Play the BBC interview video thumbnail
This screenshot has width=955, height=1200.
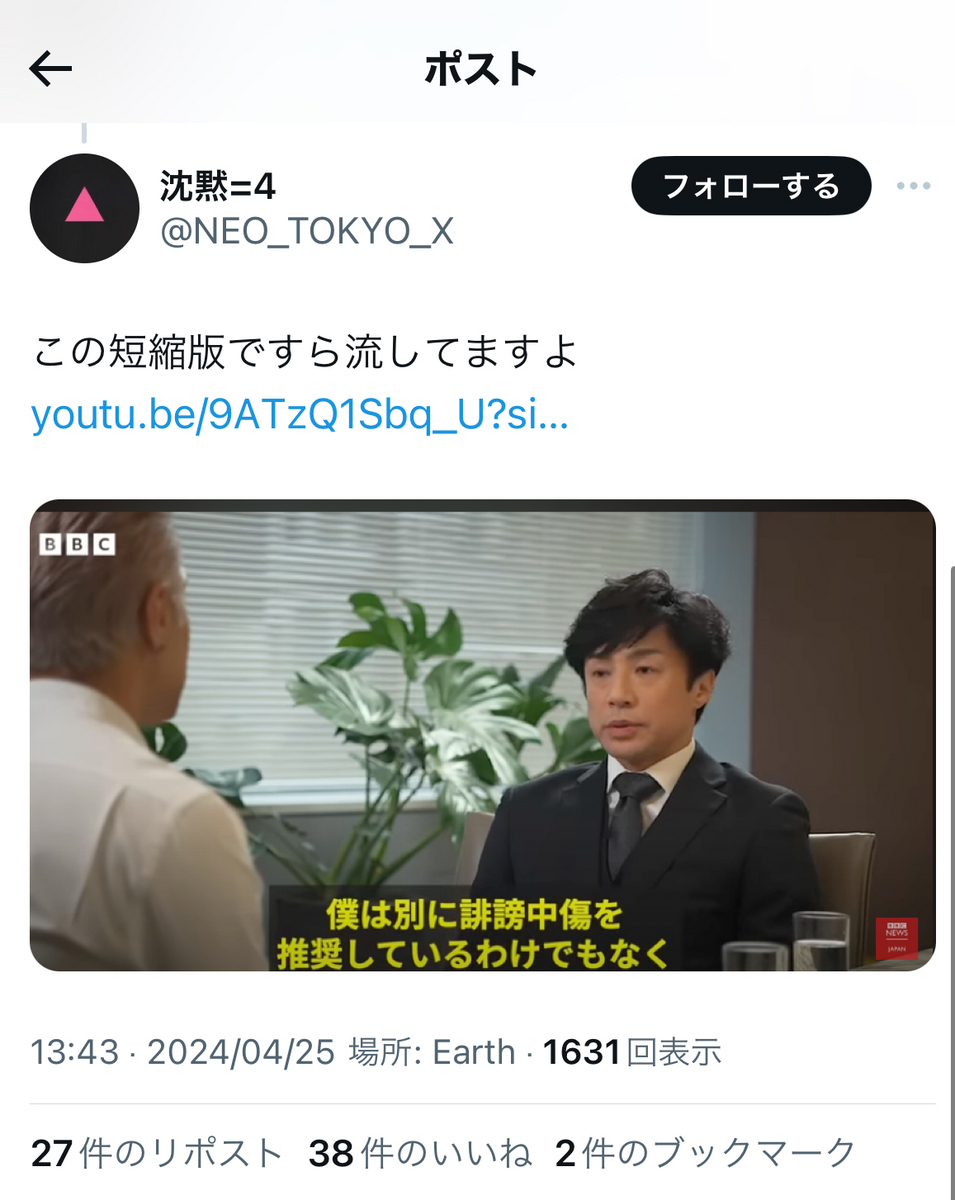pyautogui.click(x=482, y=735)
